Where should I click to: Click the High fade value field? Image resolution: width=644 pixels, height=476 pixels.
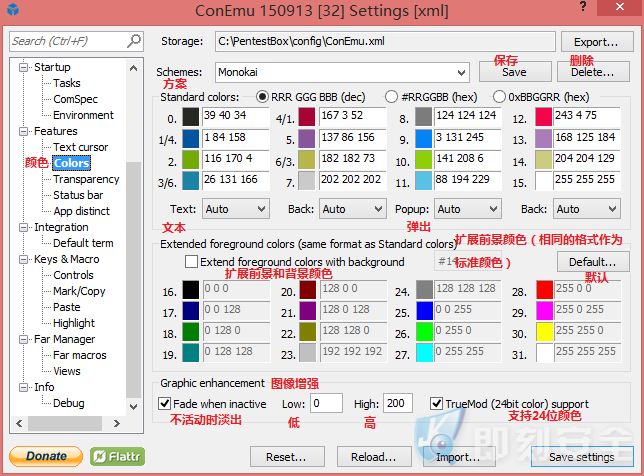(398, 403)
